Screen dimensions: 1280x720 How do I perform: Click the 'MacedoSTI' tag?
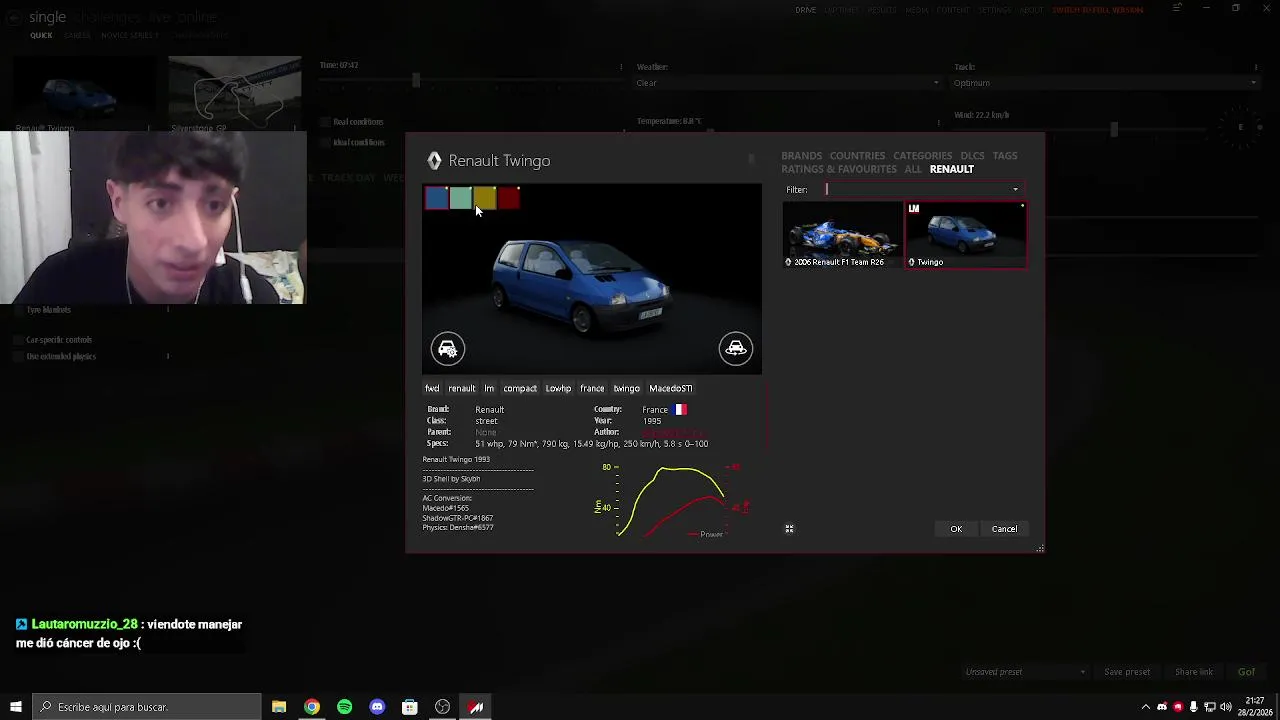(670, 388)
